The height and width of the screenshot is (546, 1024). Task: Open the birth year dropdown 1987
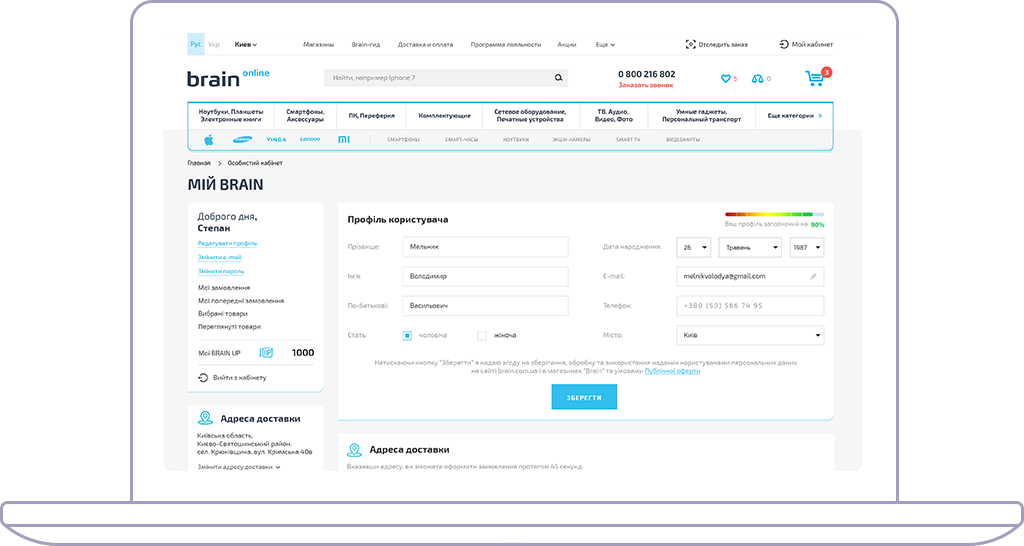[806, 247]
